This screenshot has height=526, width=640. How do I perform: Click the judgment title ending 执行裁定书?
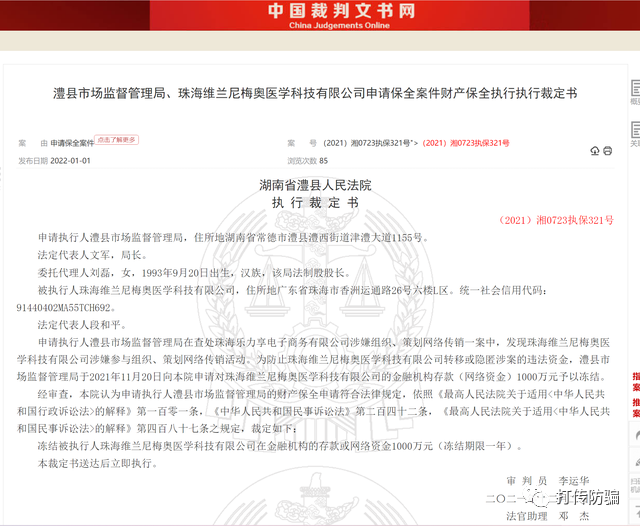coord(315,93)
